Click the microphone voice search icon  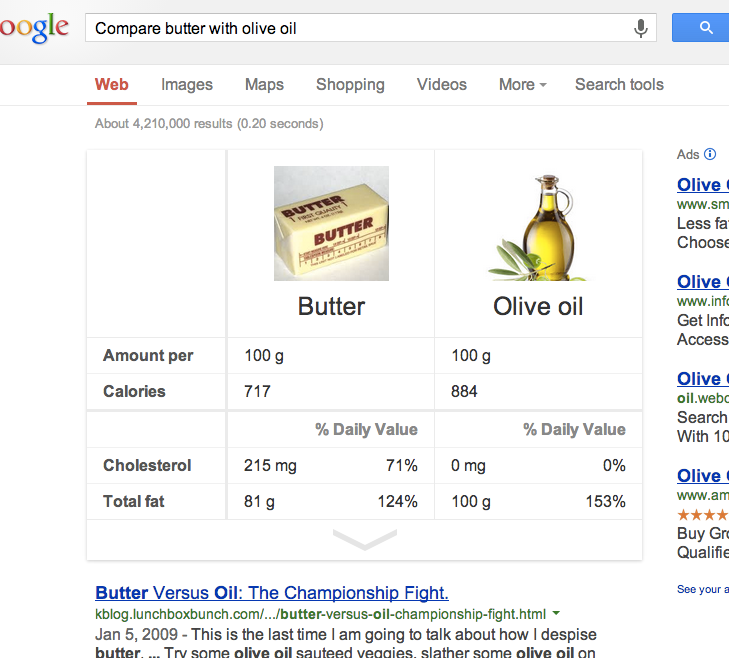[x=641, y=28]
